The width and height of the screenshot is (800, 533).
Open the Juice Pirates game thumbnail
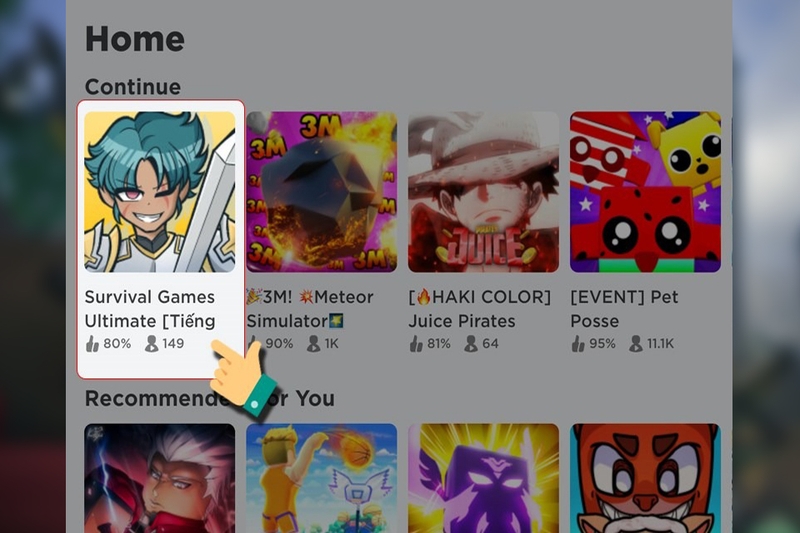(x=483, y=192)
